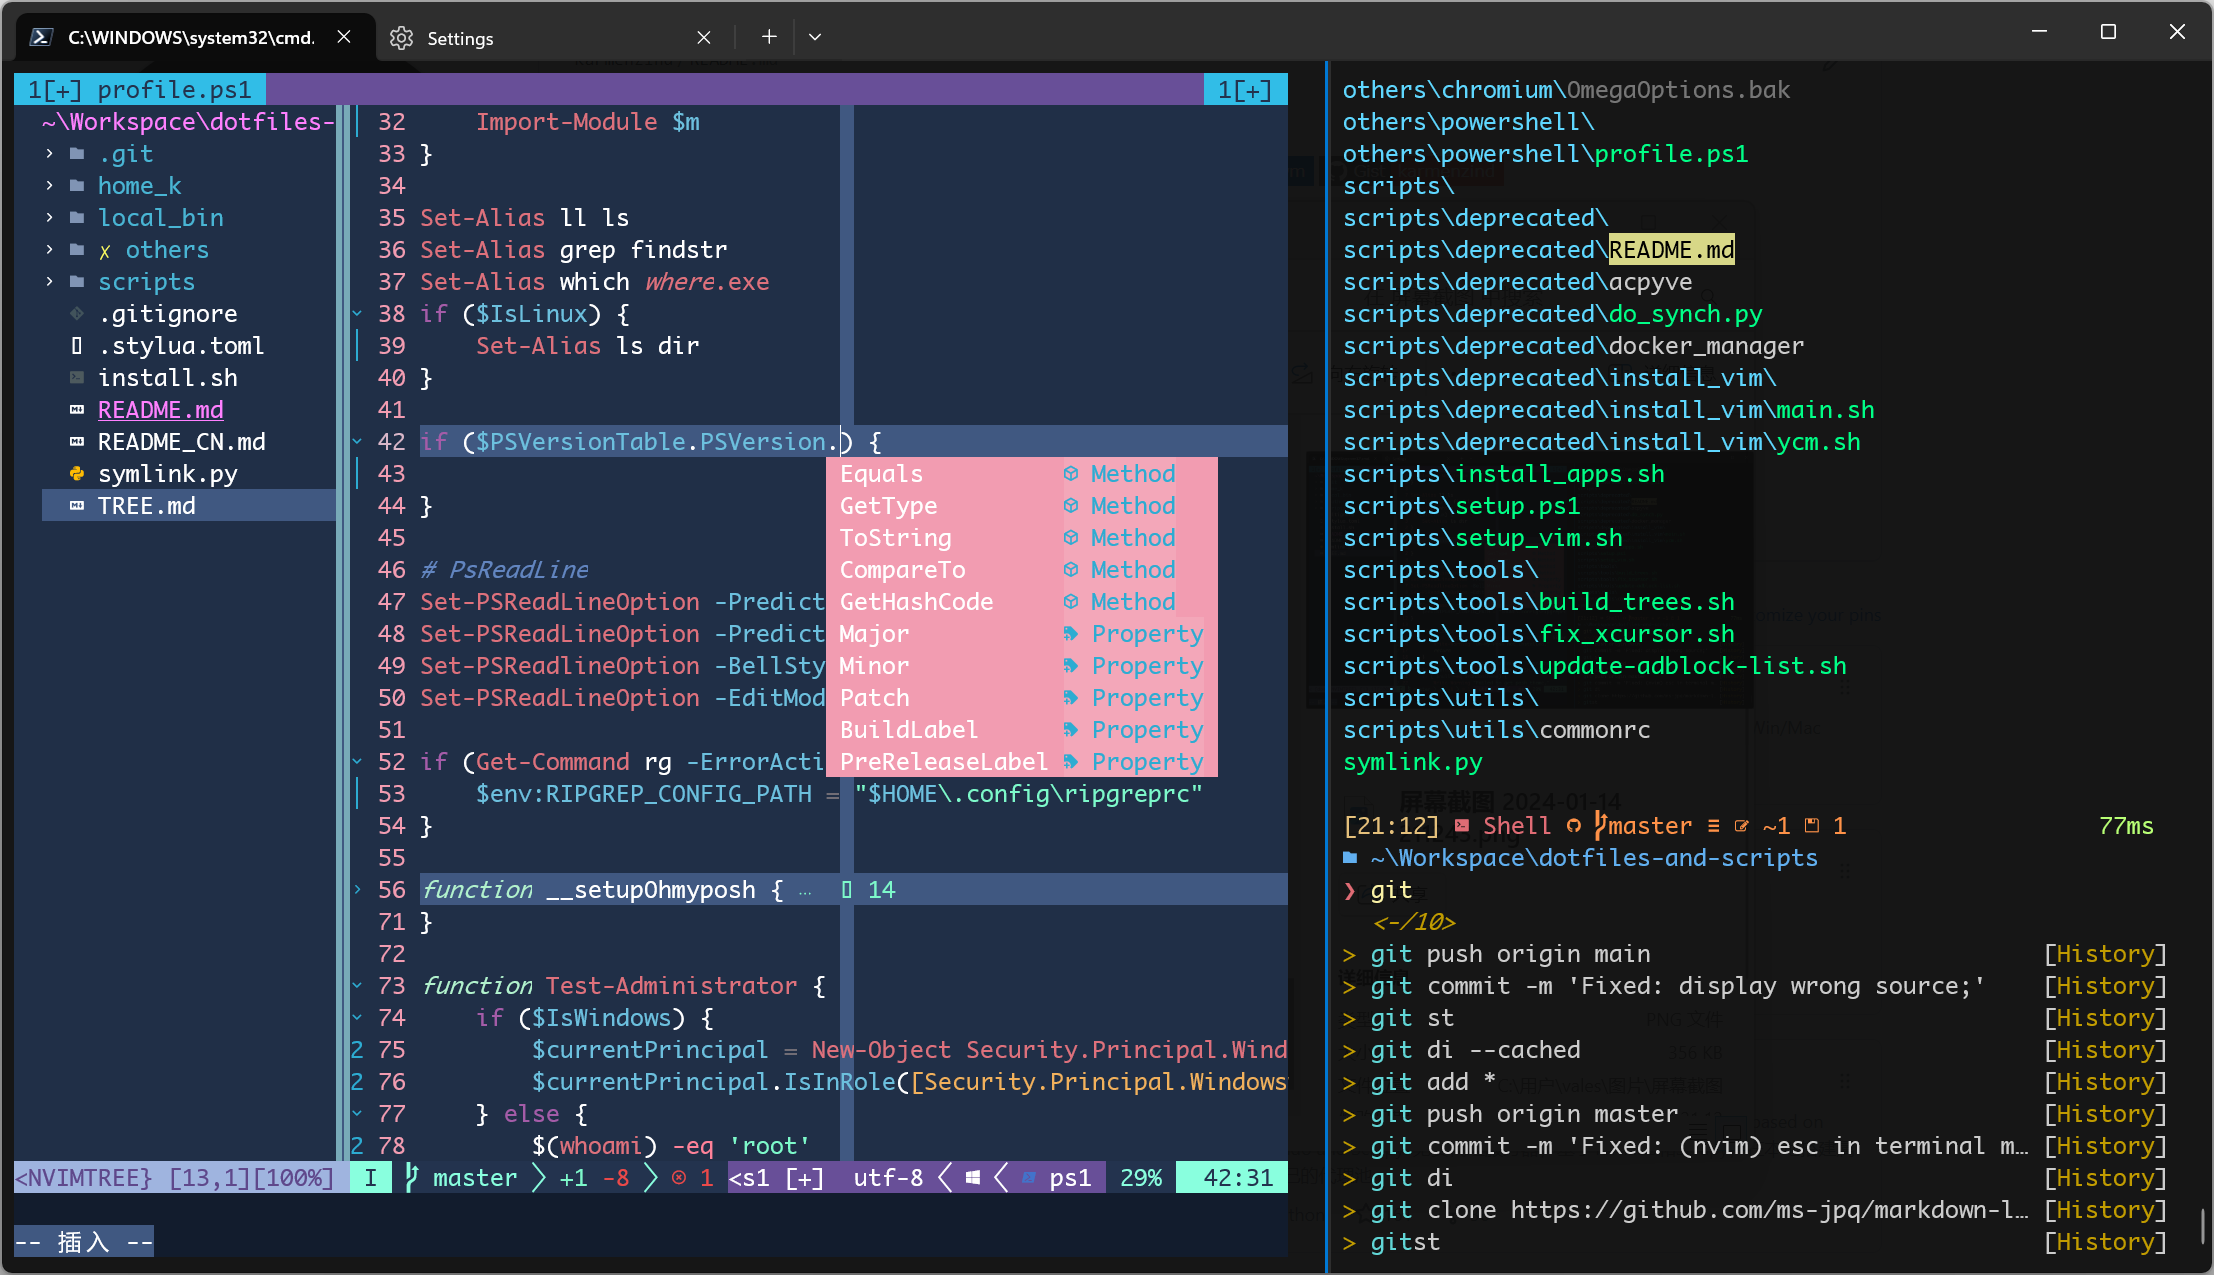This screenshot has width=2214, height=1275.
Task: Click the Settings gear tab icon
Action: tap(402, 38)
